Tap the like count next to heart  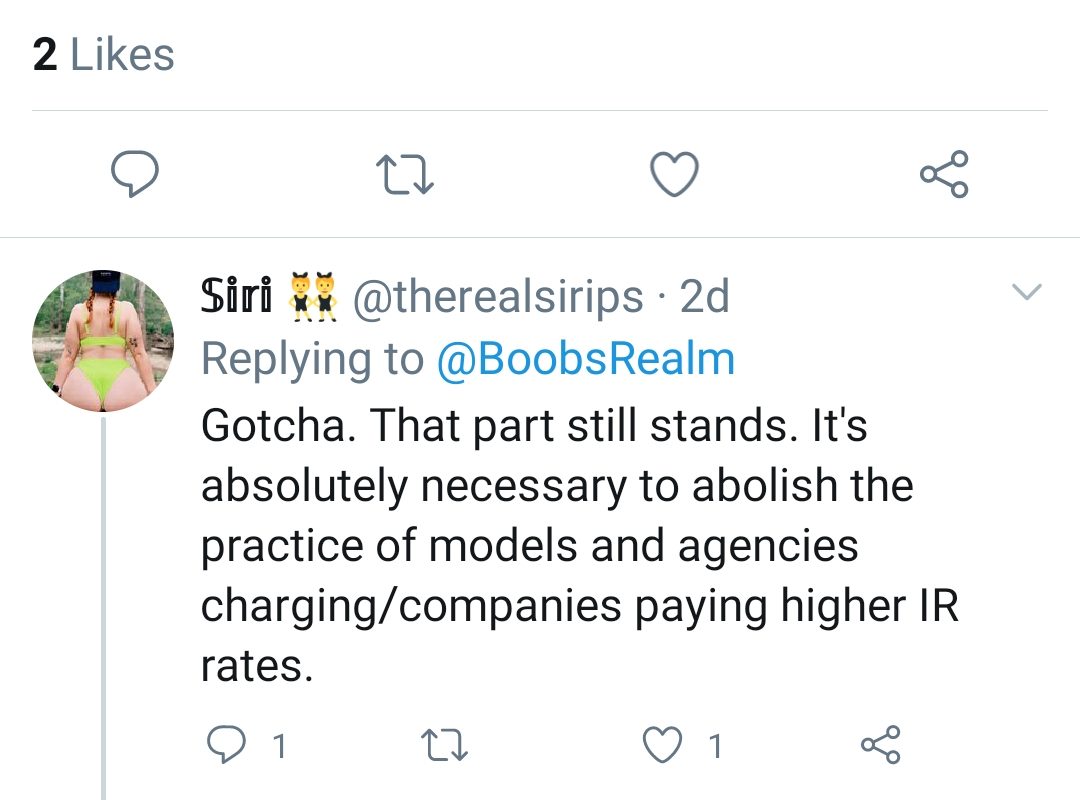click(x=716, y=746)
